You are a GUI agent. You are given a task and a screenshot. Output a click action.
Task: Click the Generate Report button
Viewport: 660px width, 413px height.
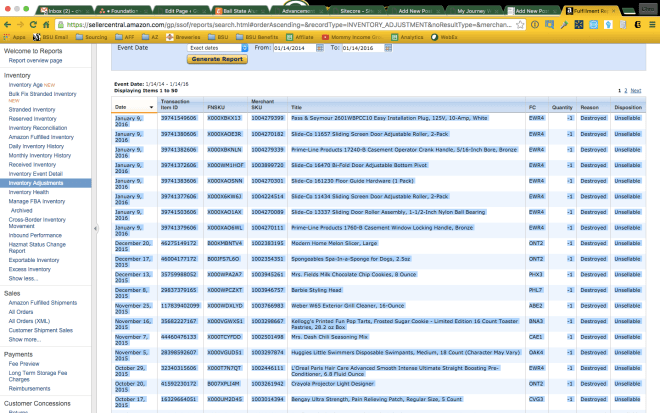click(217, 59)
